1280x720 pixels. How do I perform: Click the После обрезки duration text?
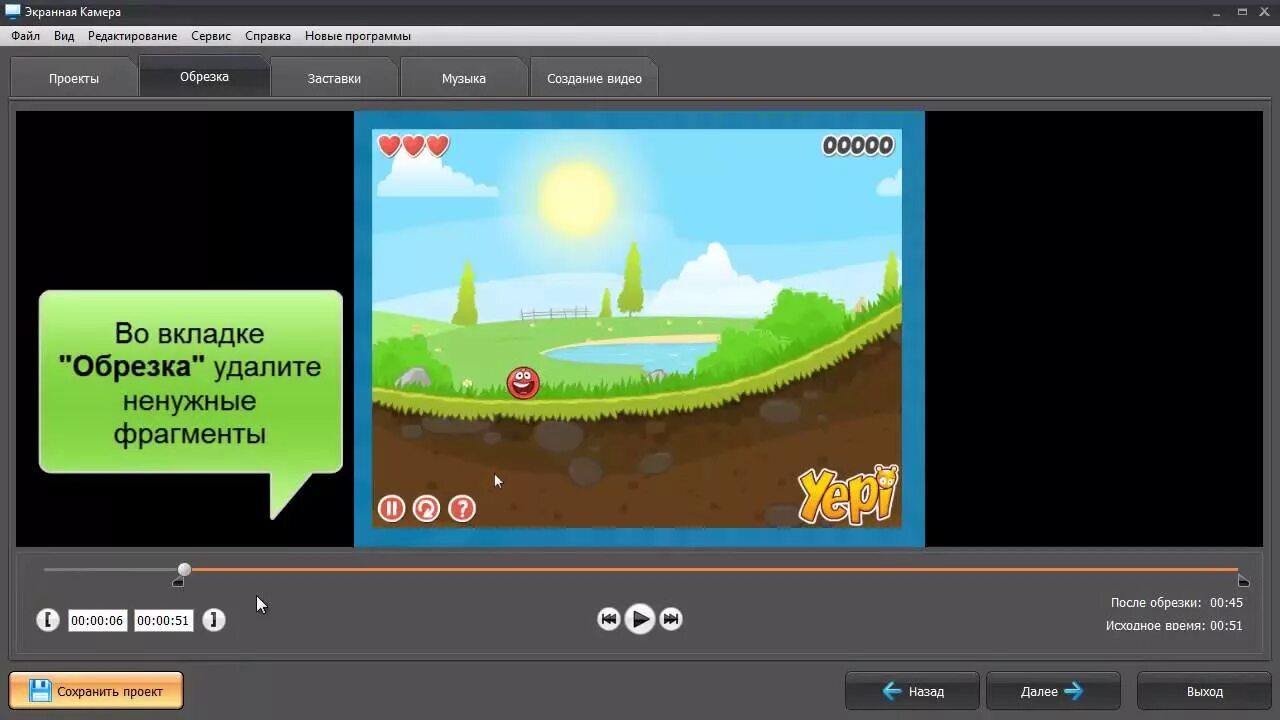pyautogui.click(x=1176, y=603)
